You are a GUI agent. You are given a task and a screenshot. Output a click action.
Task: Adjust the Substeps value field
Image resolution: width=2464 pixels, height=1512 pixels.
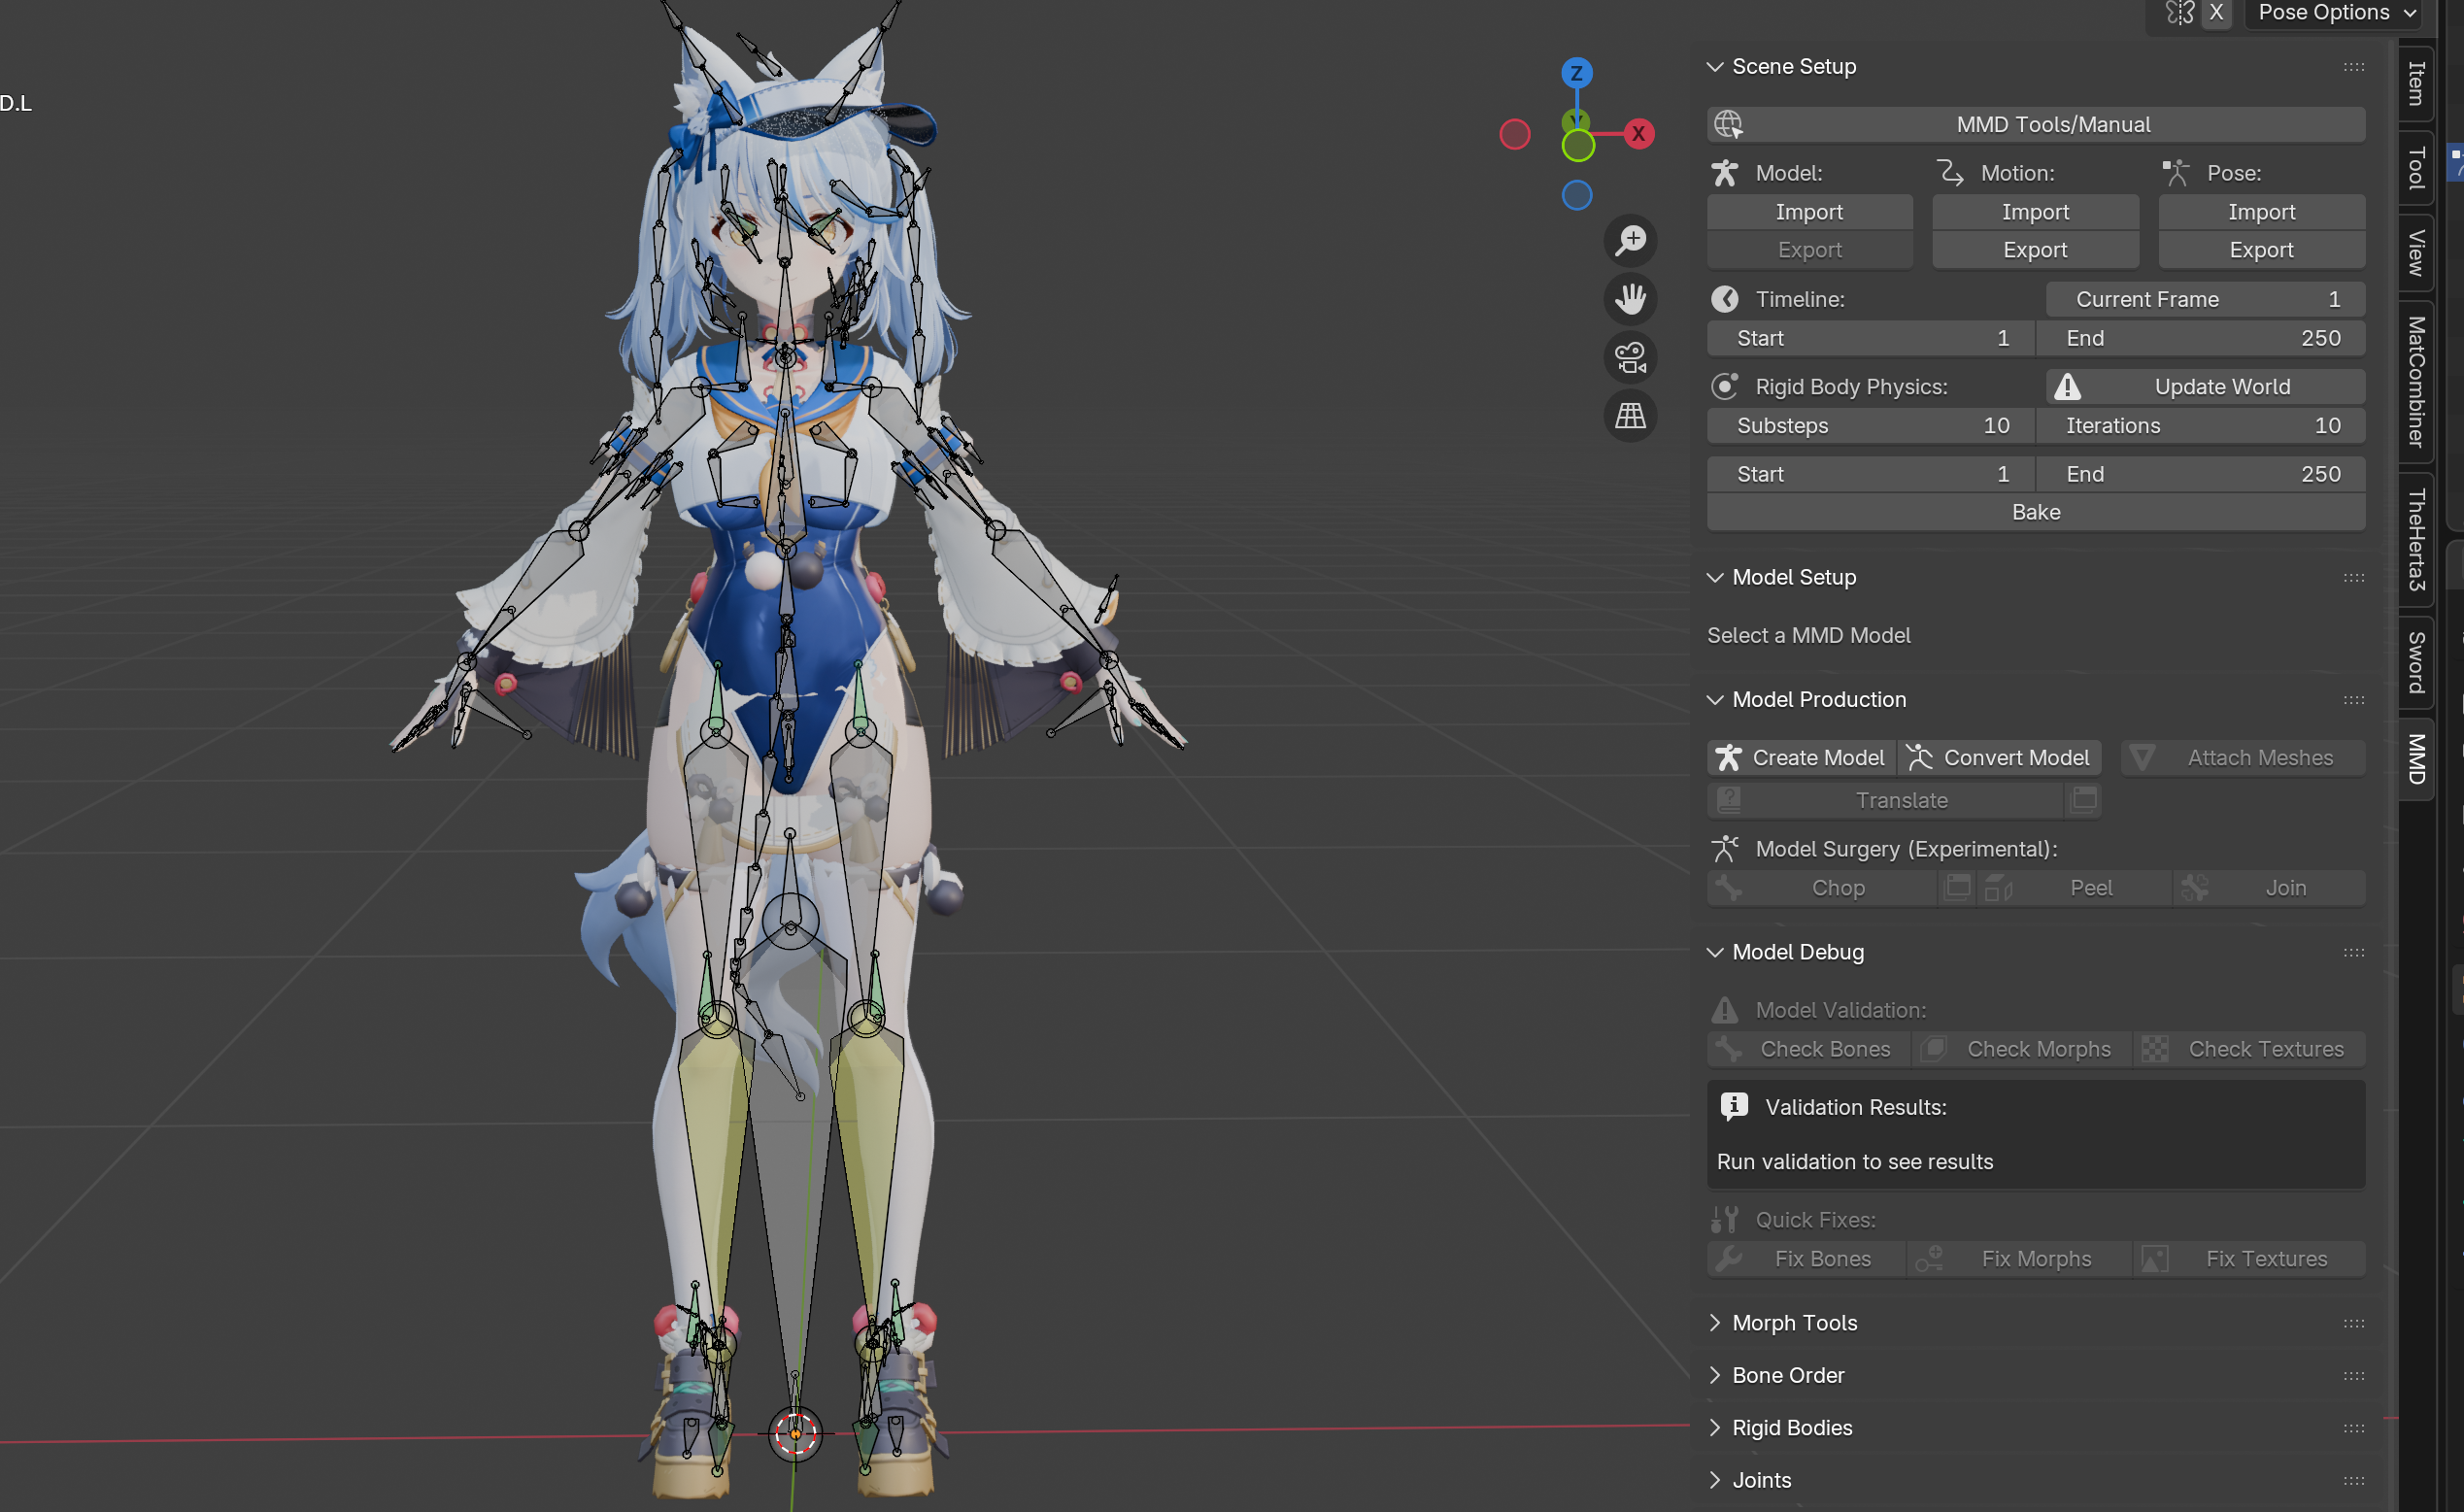1870,426
